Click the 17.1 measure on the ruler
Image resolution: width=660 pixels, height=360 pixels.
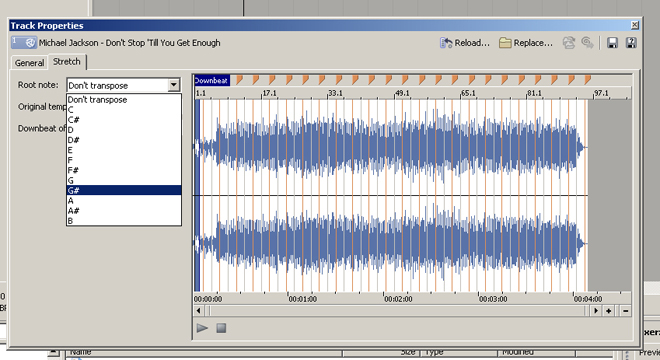(x=269, y=93)
